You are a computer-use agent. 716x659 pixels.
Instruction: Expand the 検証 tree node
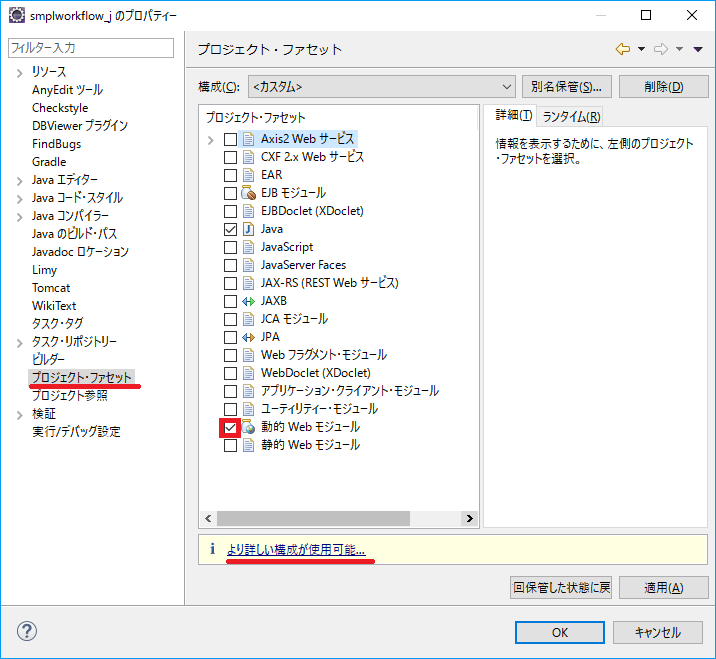pyautogui.click(x=19, y=415)
